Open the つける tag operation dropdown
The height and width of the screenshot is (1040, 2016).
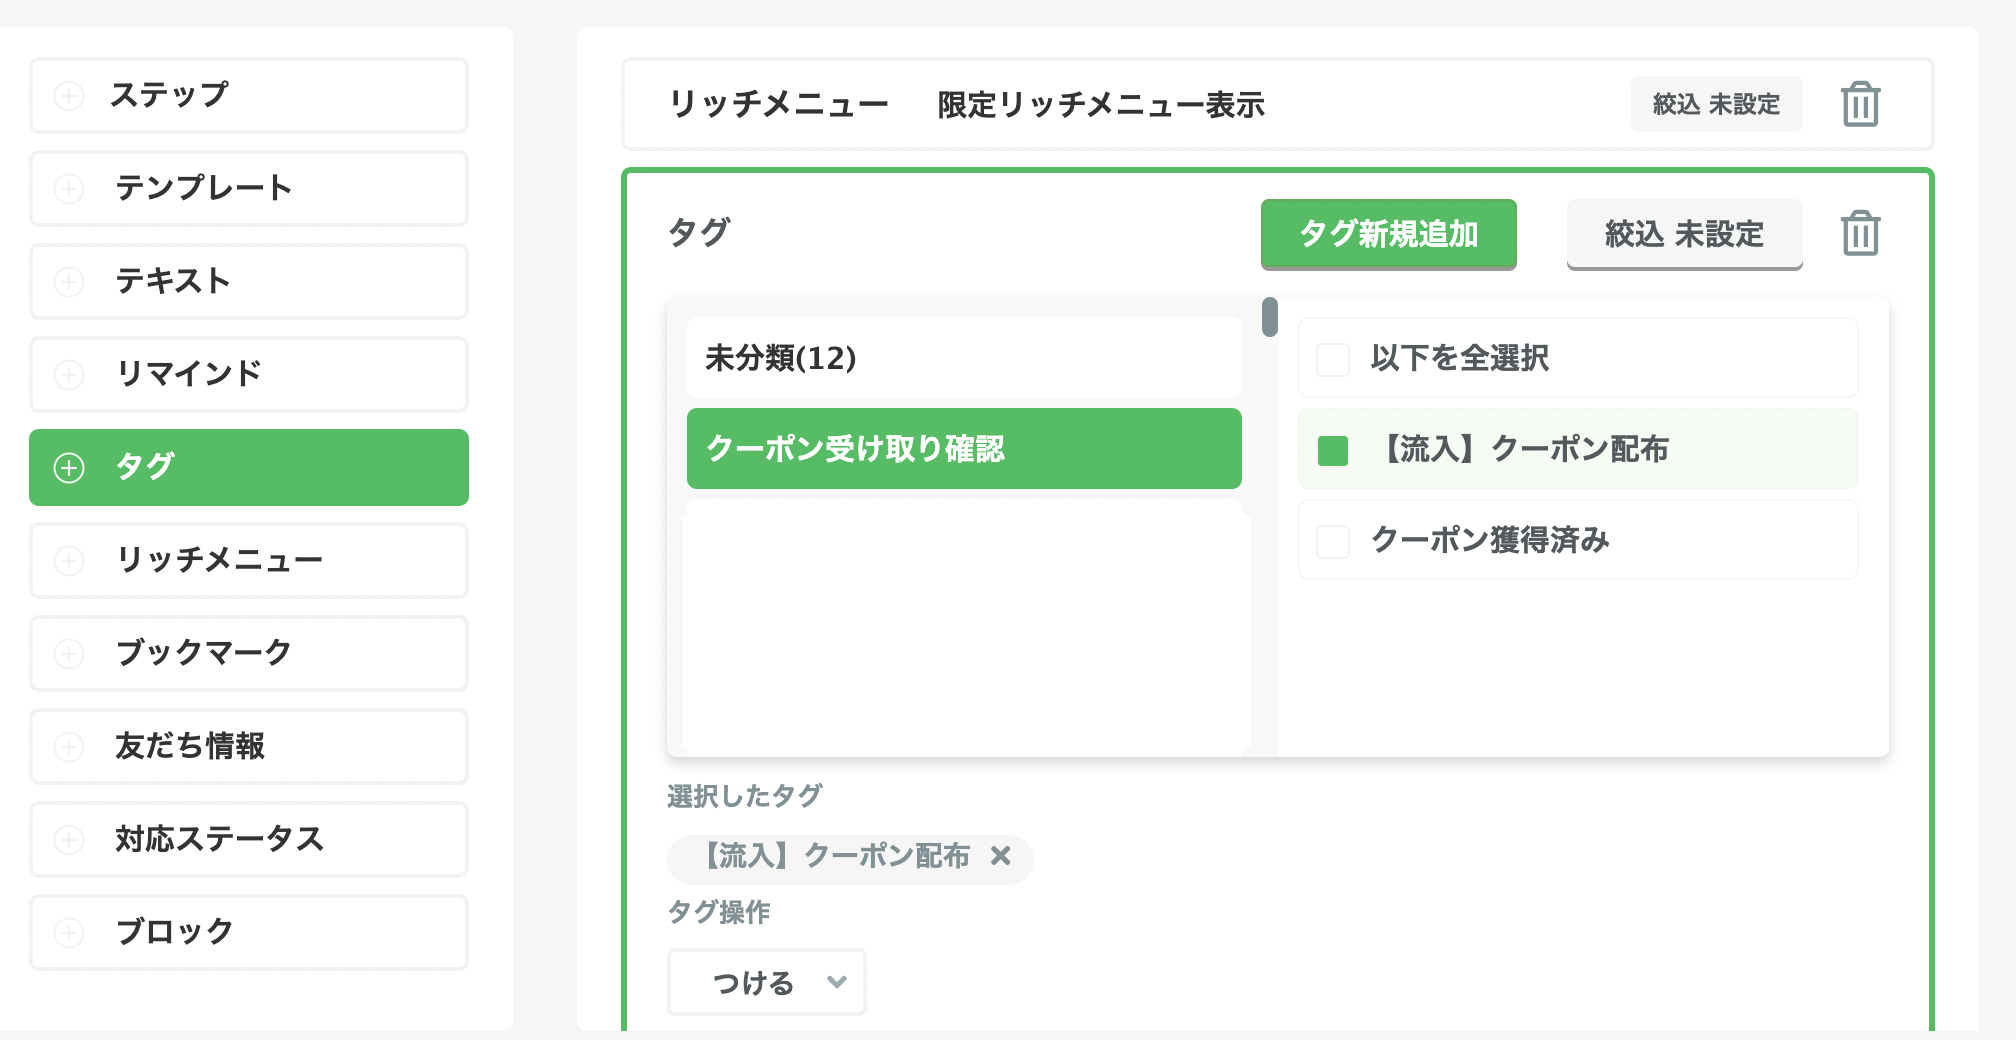point(767,982)
